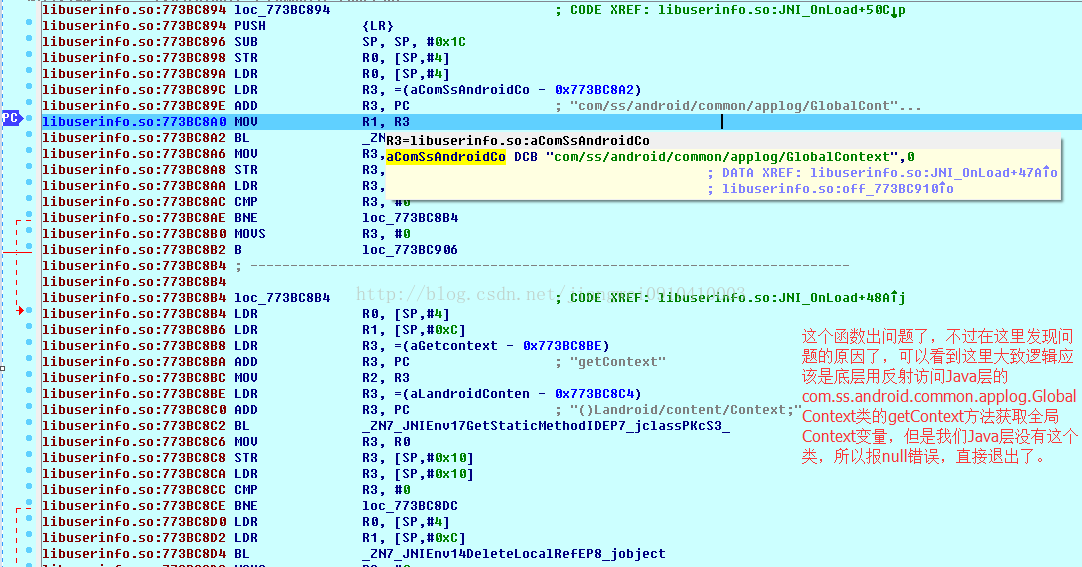Toggle breakpoint dot at address 773BC8B2
The width and height of the screenshot is (1082, 567).
click(29, 246)
